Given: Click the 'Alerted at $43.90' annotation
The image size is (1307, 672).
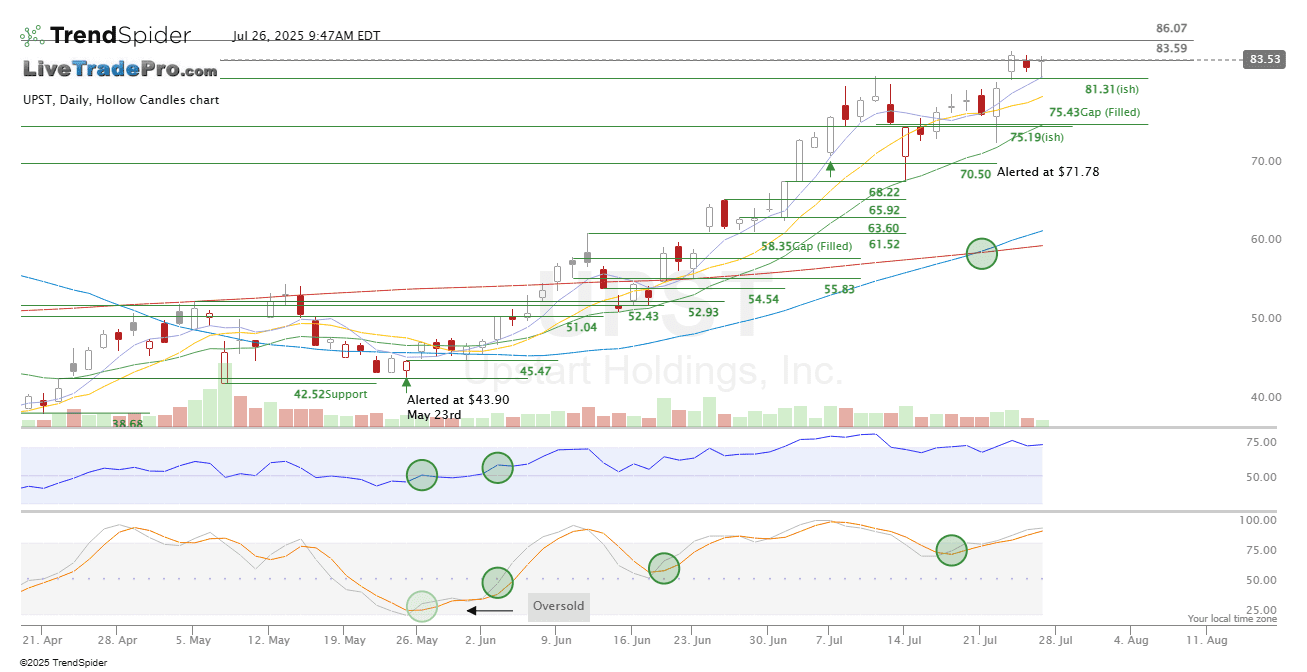Looking at the screenshot, I should (x=458, y=399).
